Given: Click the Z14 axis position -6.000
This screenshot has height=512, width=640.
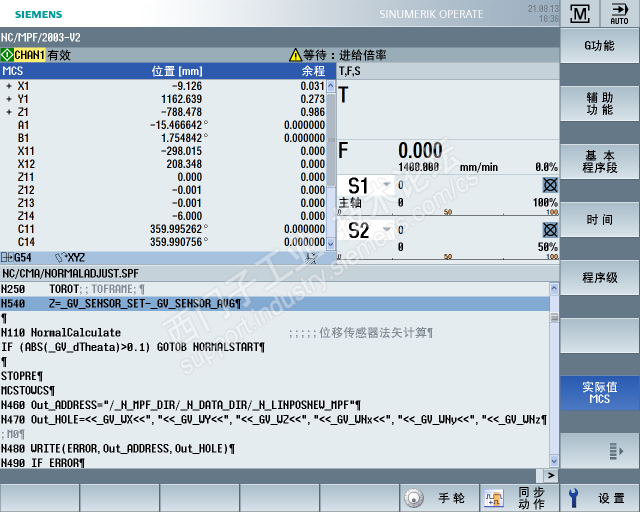Looking at the screenshot, I should [187, 216].
